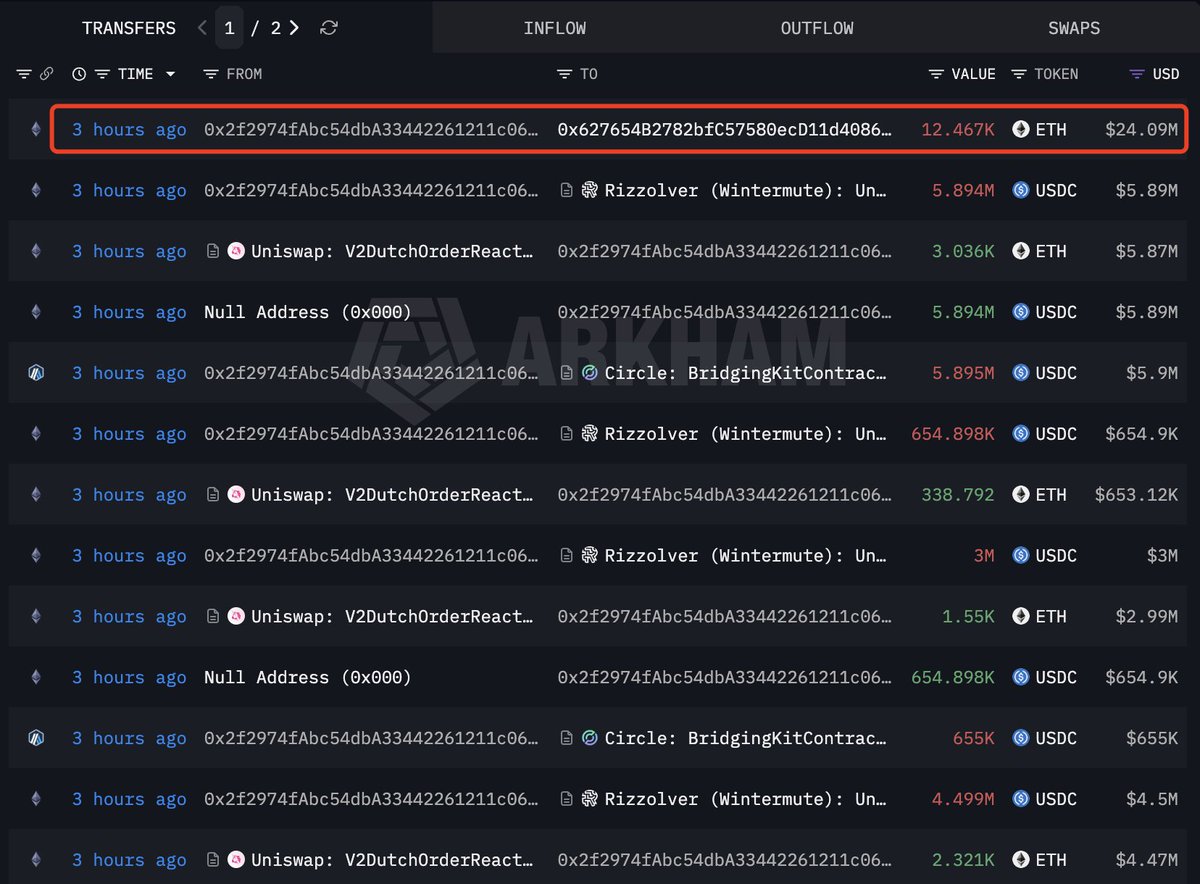Click the $2.99M USD amount
Viewport: 1200px width, 884px height.
[1147, 616]
